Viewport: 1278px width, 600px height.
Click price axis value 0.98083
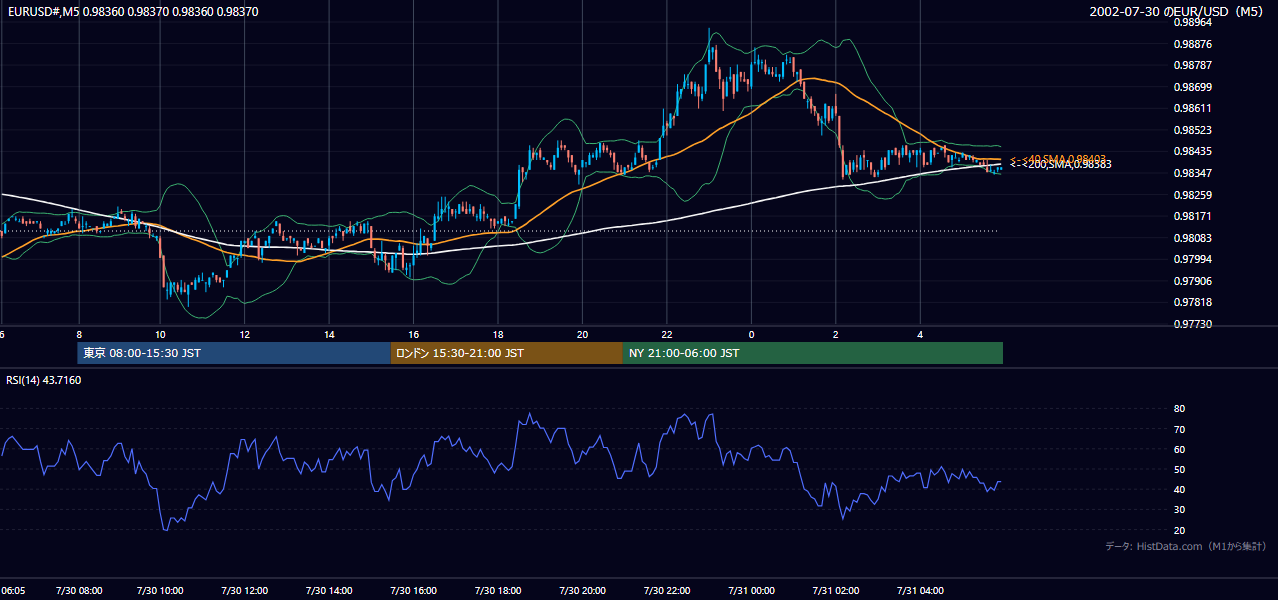[x=1194, y=238]
